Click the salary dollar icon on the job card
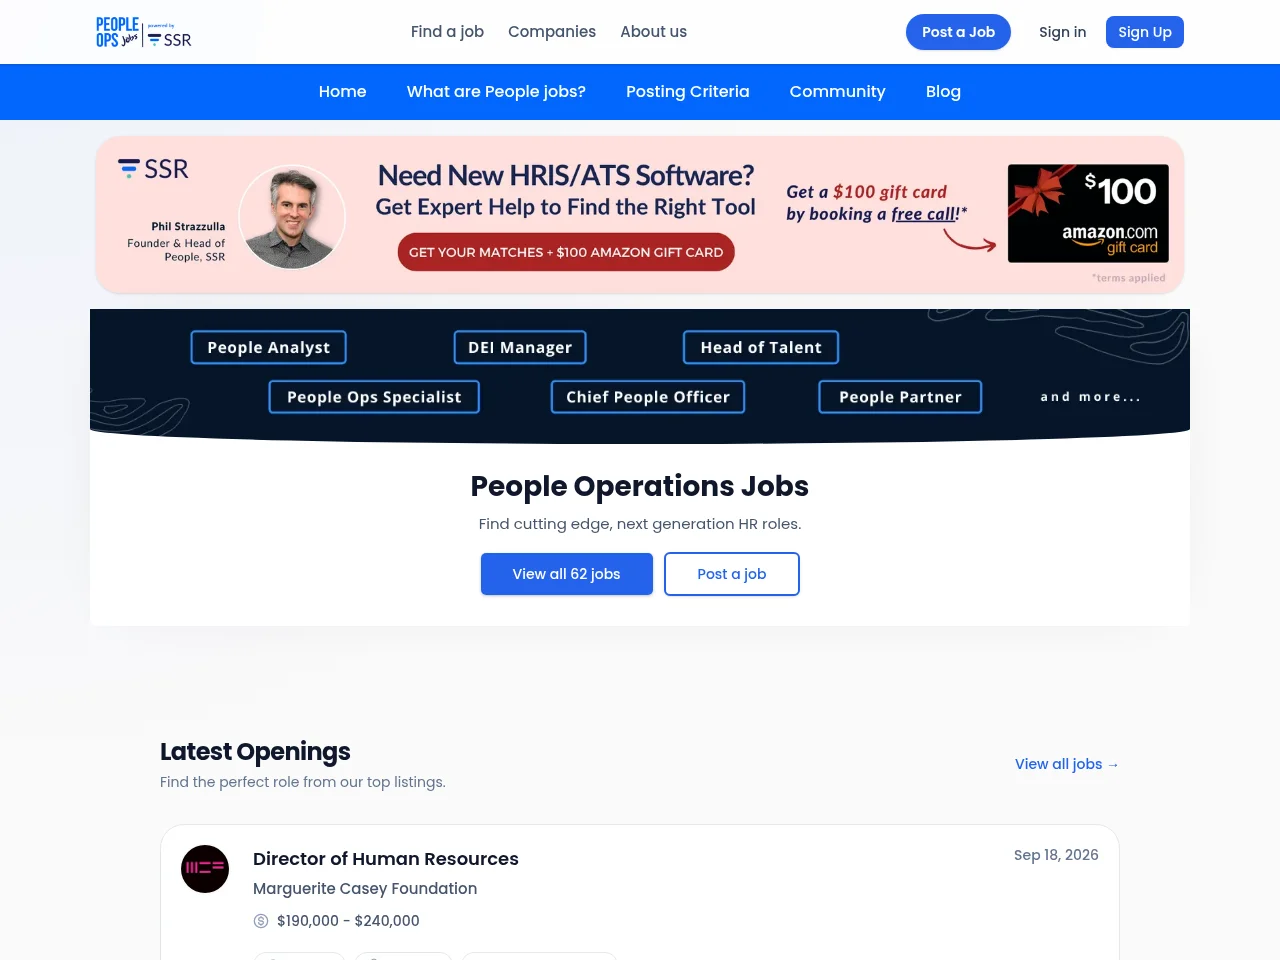Screen dimensions: 1280x960 (x=261, y=921)
